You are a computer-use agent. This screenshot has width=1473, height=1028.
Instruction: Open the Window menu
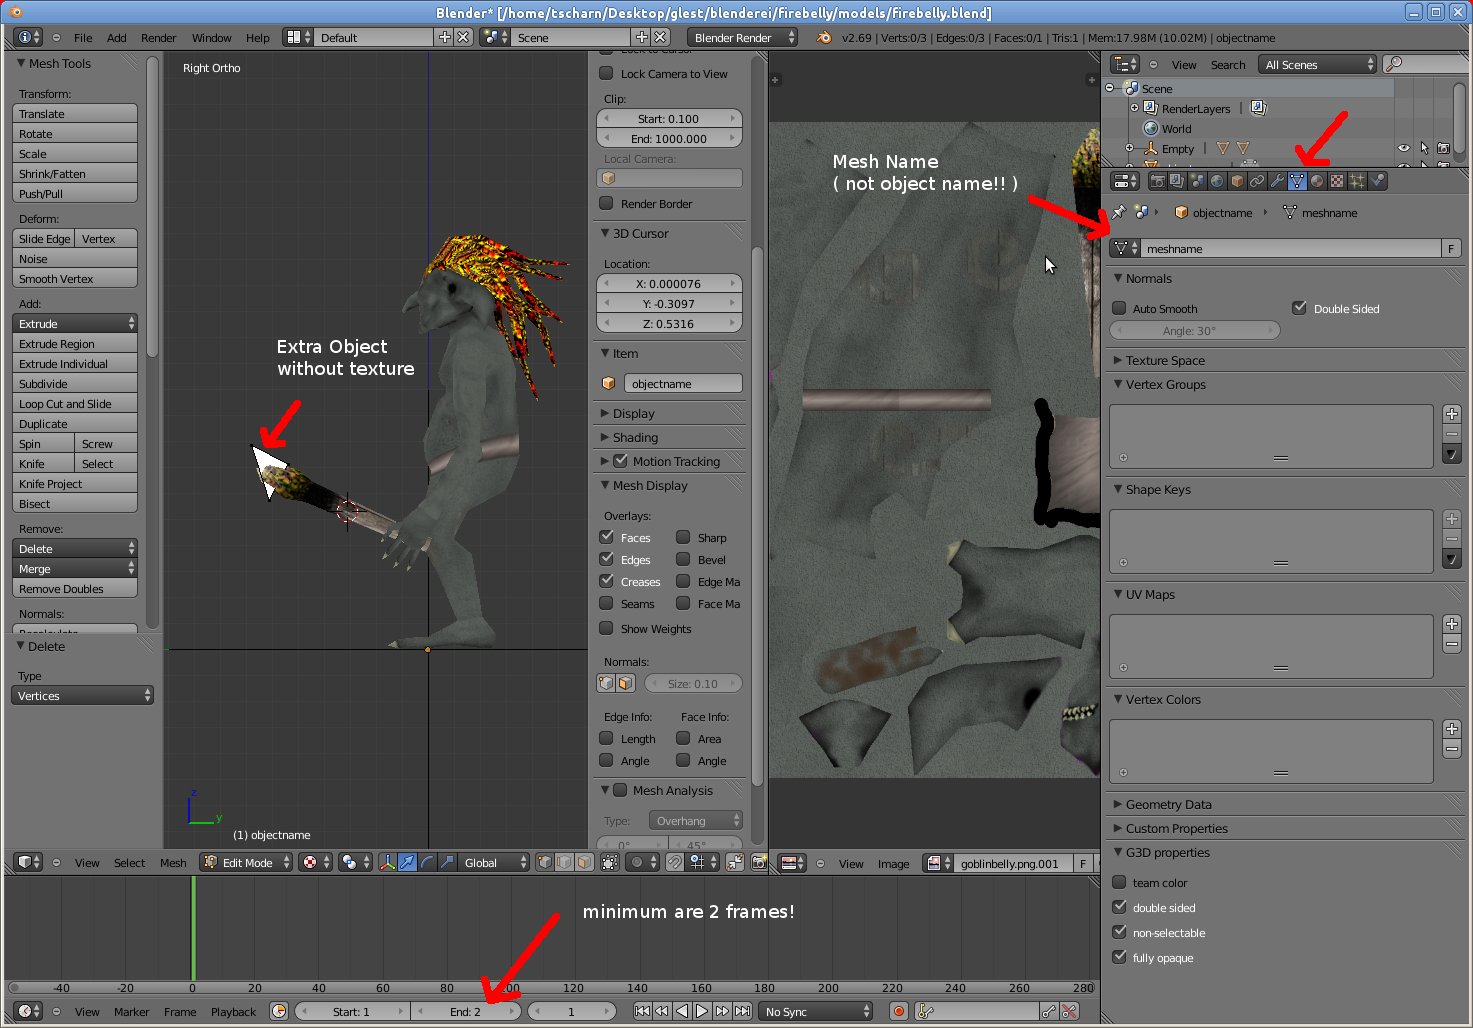click(211, 37)
